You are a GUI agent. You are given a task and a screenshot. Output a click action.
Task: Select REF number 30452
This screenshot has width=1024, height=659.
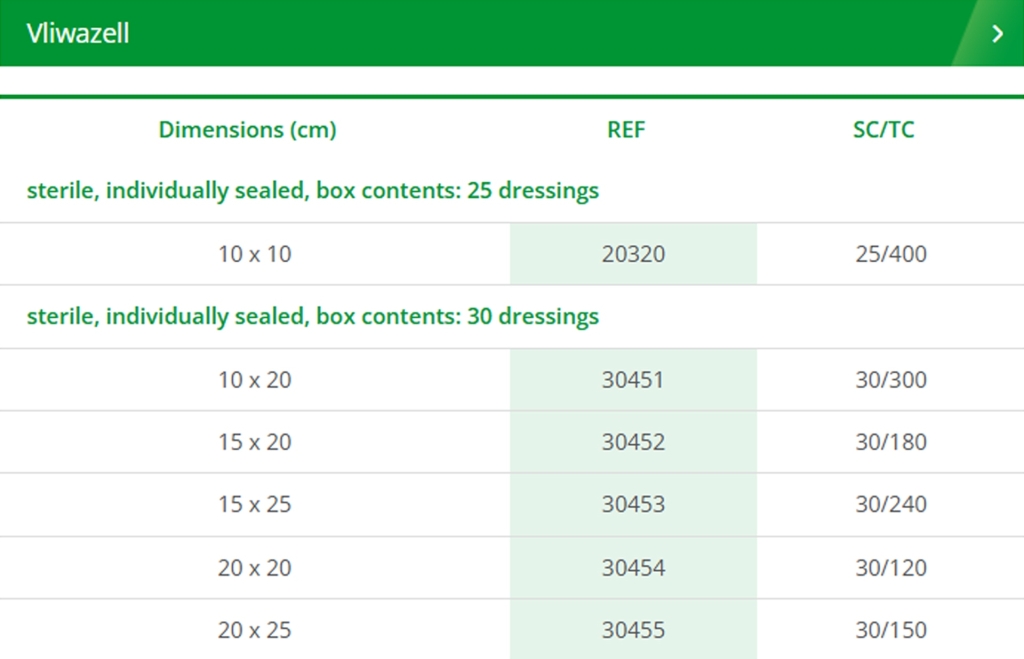[x=633, y=442]
